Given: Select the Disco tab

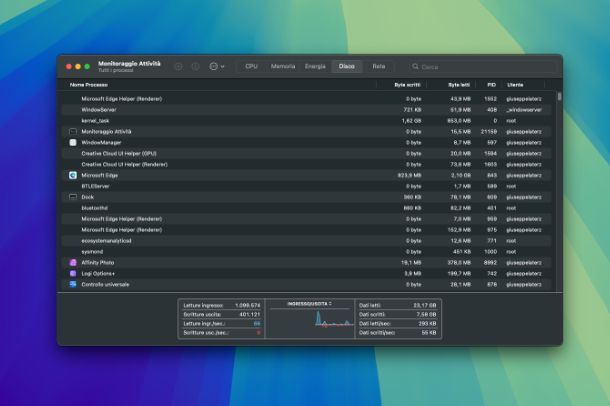Looking at the screenshot, I should point(347,66).
